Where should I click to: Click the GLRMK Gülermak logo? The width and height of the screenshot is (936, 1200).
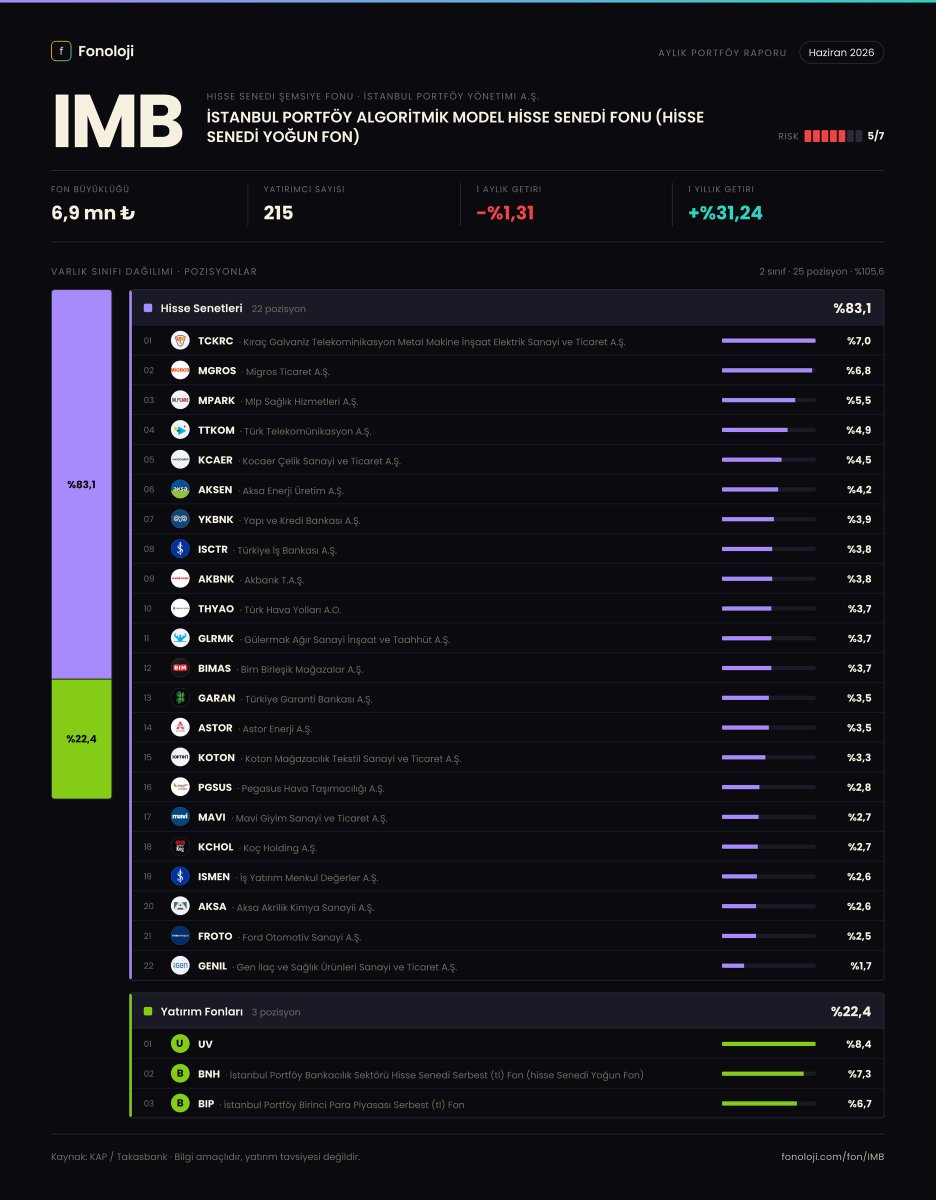click(x=180, y=638)
